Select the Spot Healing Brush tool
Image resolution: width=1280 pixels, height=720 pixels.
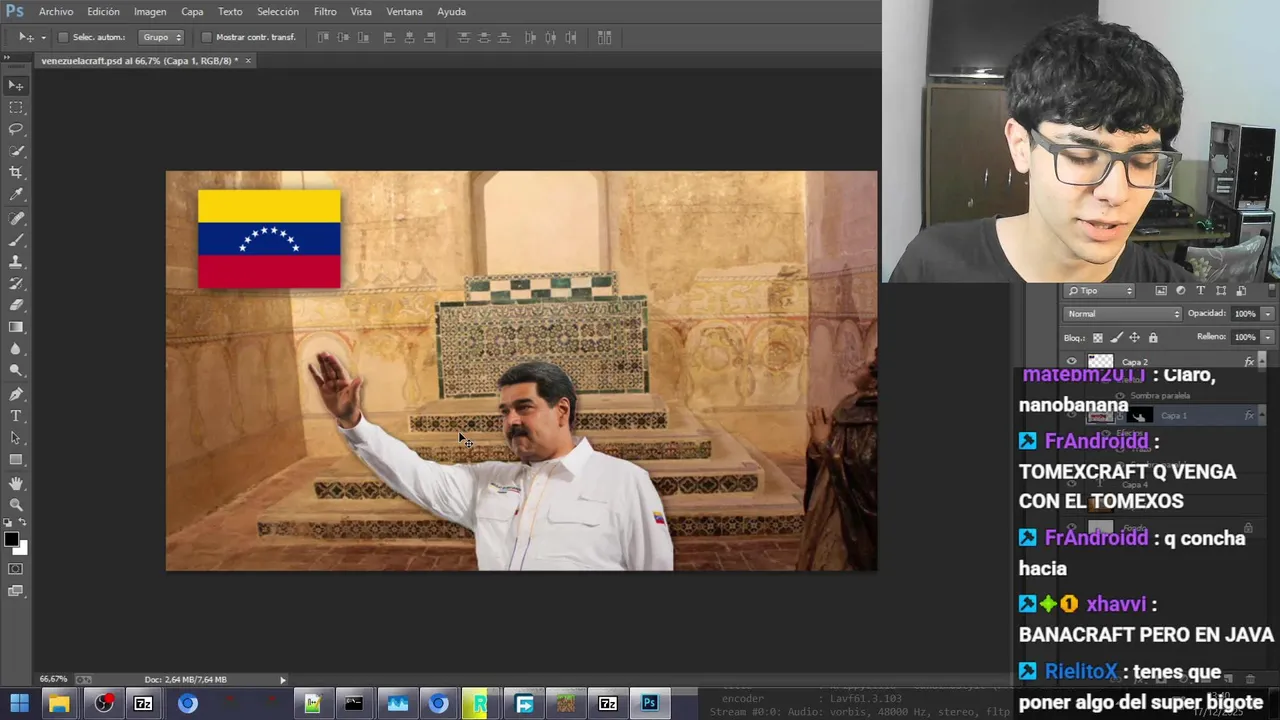click(x=16, y=219)
